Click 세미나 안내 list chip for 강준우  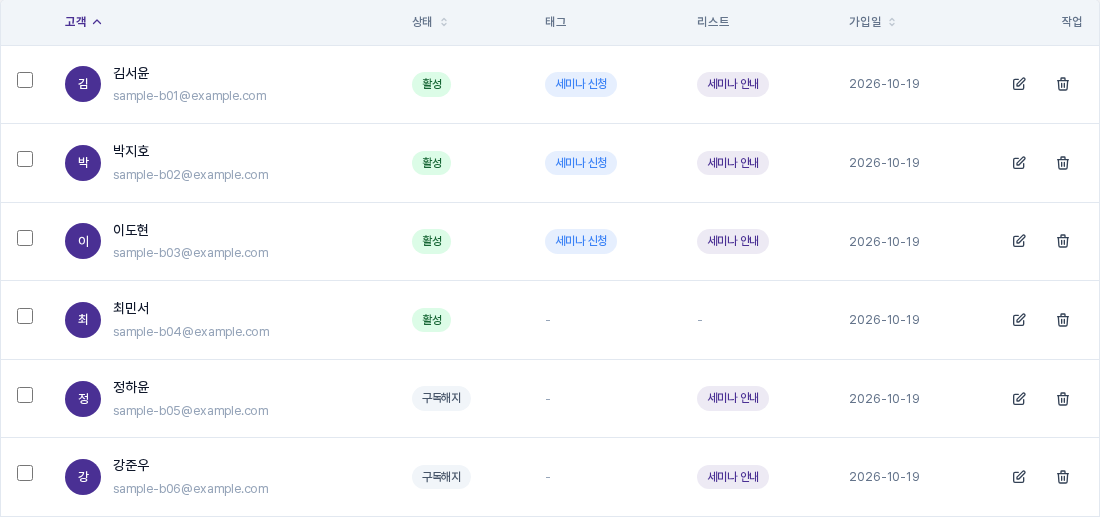pyautogui.click(x=732, y=477)
